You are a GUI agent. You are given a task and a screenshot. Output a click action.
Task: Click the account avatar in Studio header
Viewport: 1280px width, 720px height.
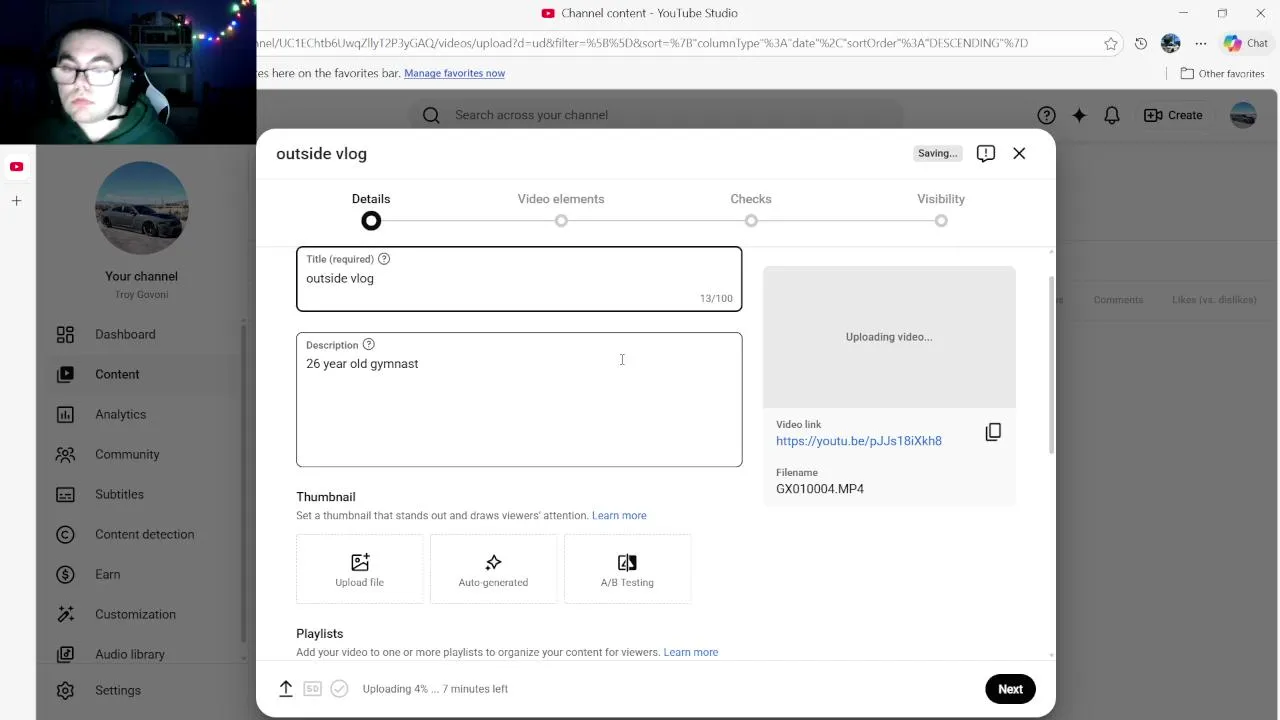1243,115
